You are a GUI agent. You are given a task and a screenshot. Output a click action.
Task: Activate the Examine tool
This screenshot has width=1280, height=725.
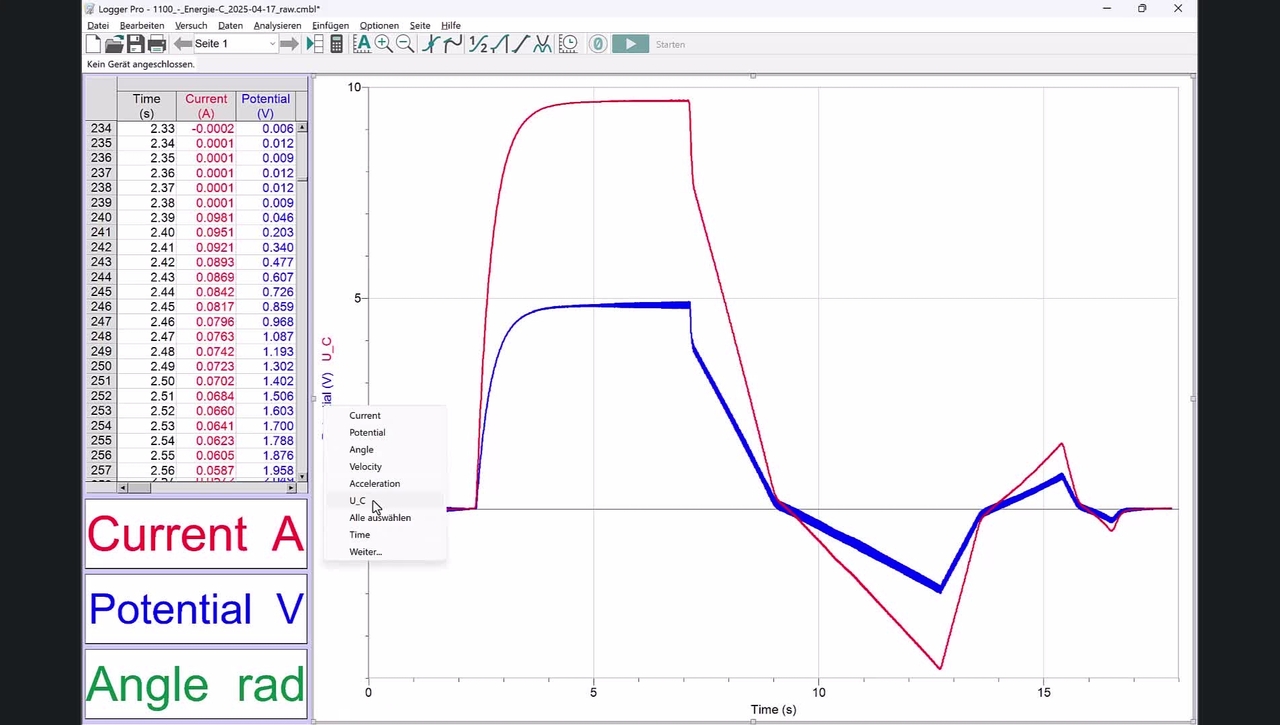pyautogui.click(x=431, y=44)
